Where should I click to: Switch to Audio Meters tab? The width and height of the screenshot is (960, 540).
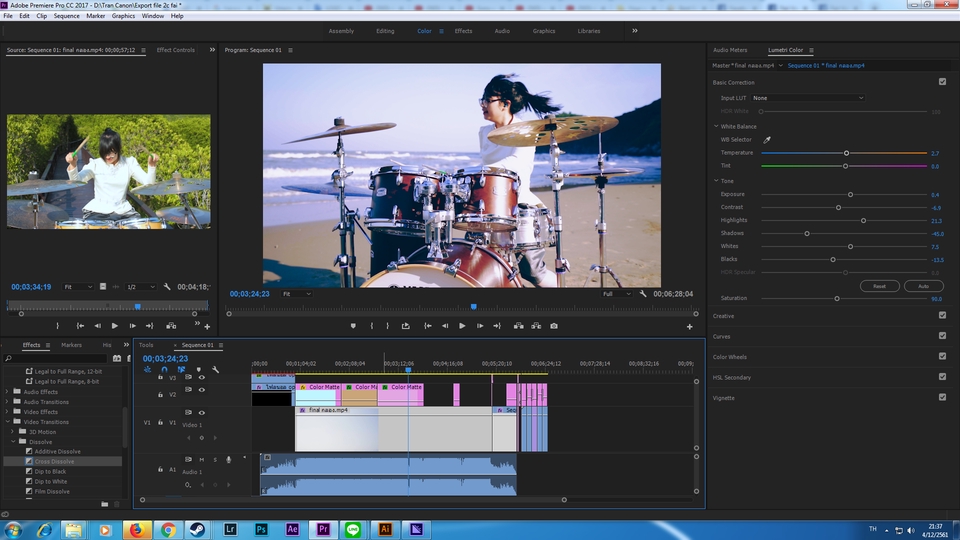[x=730, y=50]
